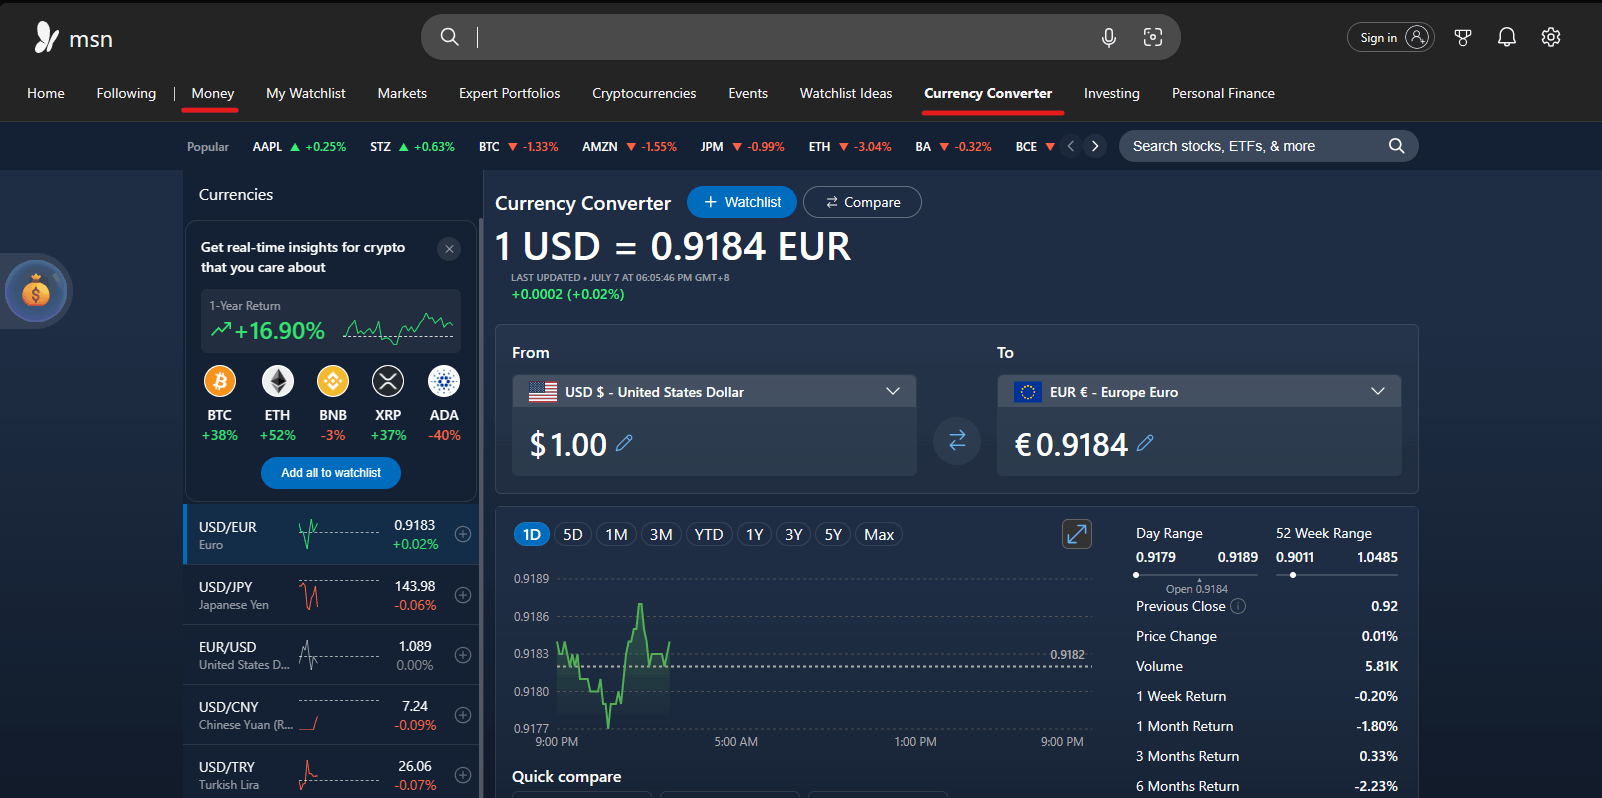The height and width of the screenshot is (798, 1602).
Task: Add USD/JPY to watchlist with plus
Action: 463,595
